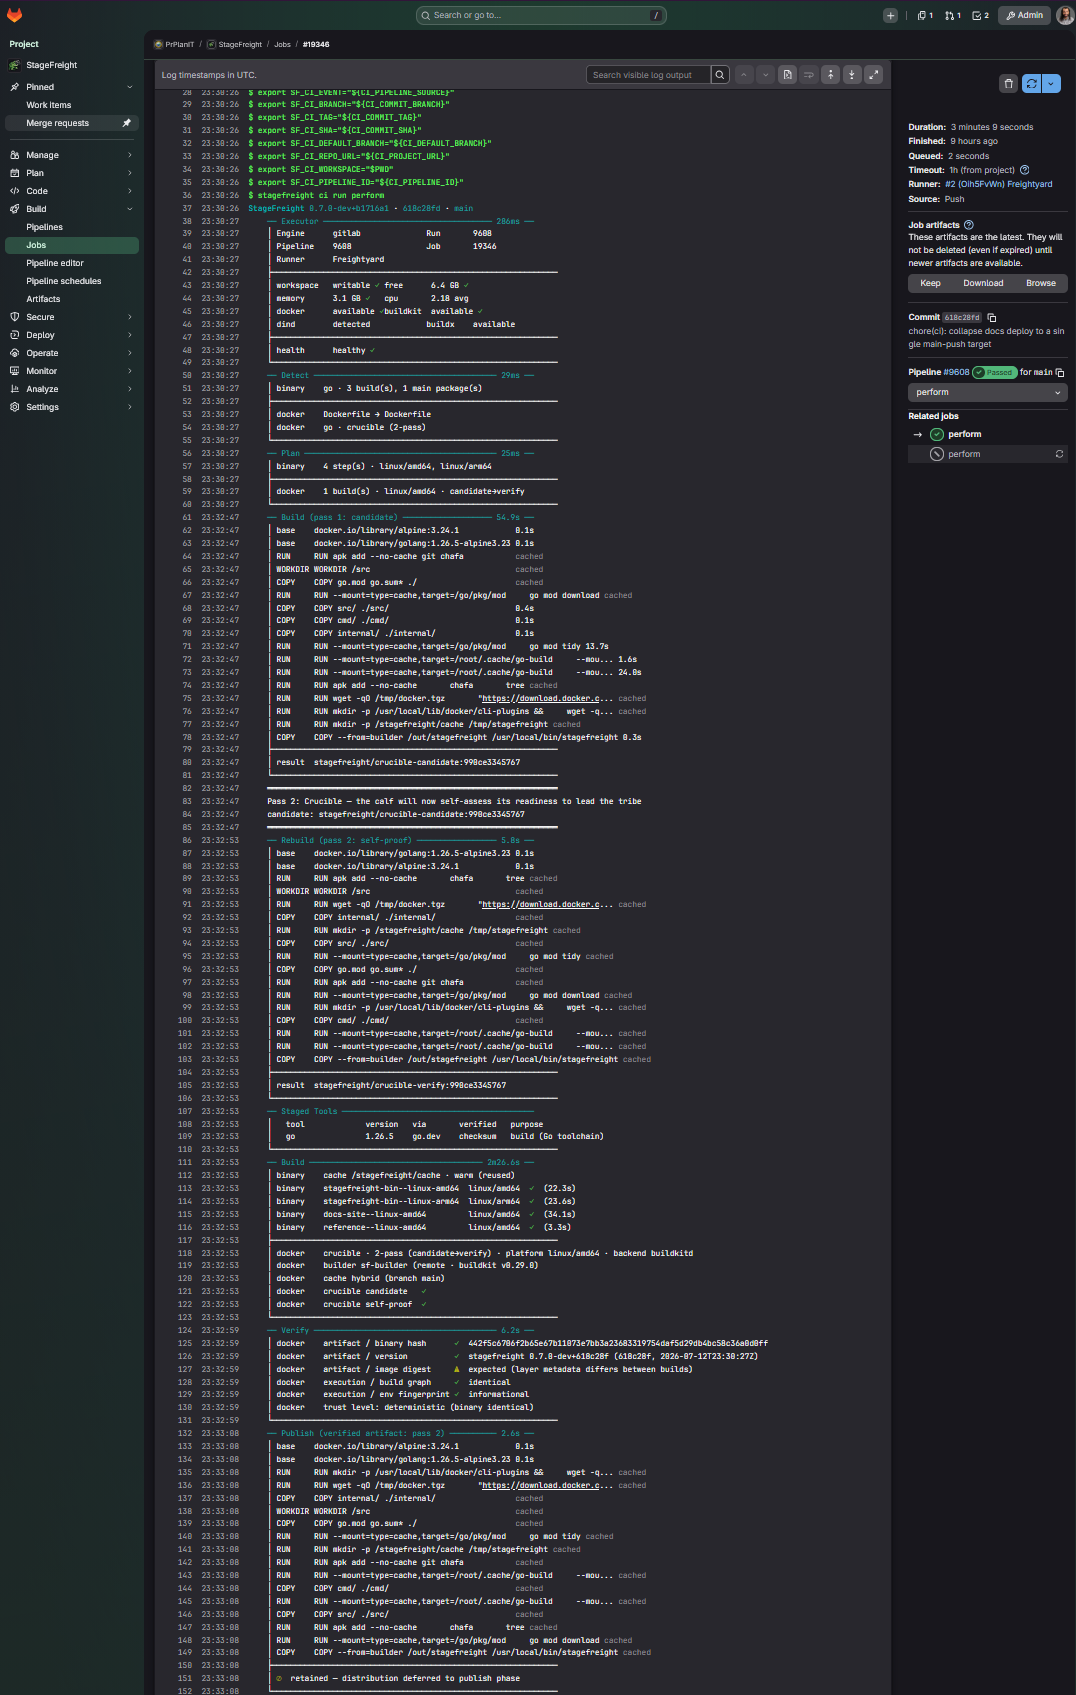Open the main branch link
The height and width of the screenshot is (1695, 1076).
pyautogui.click(x=1042, y=372)
